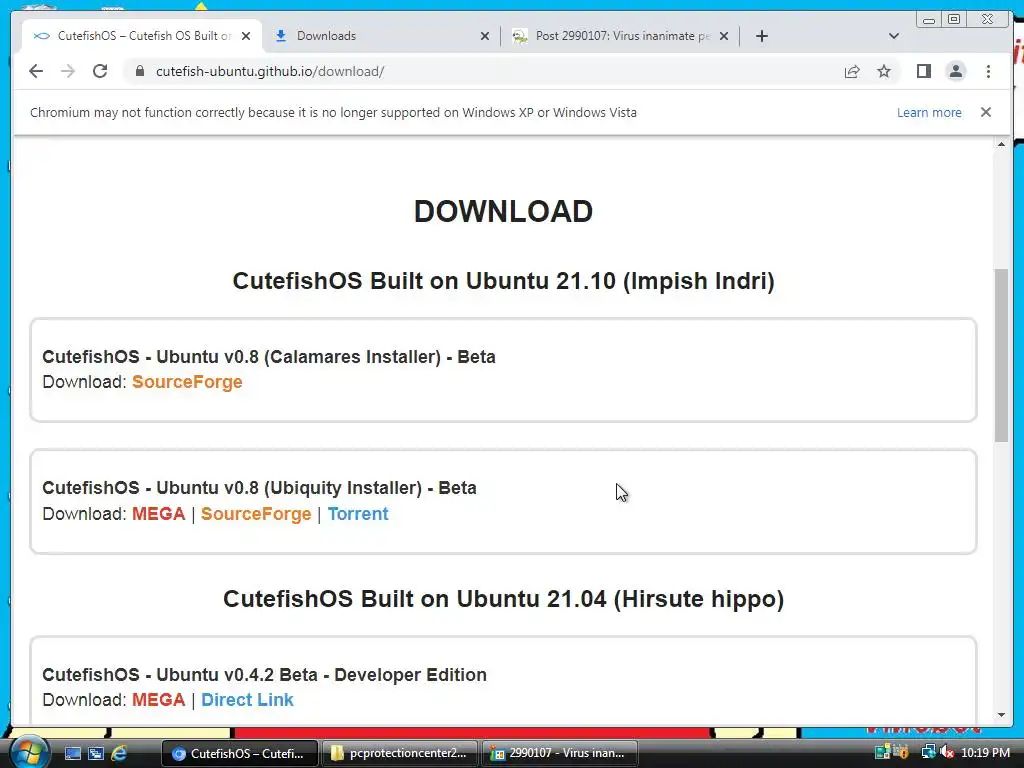This screenshot has height=768, width=1024.
Task: Open MEGA link for v0.4.2 Developer Edition
Action: [159, 700]
